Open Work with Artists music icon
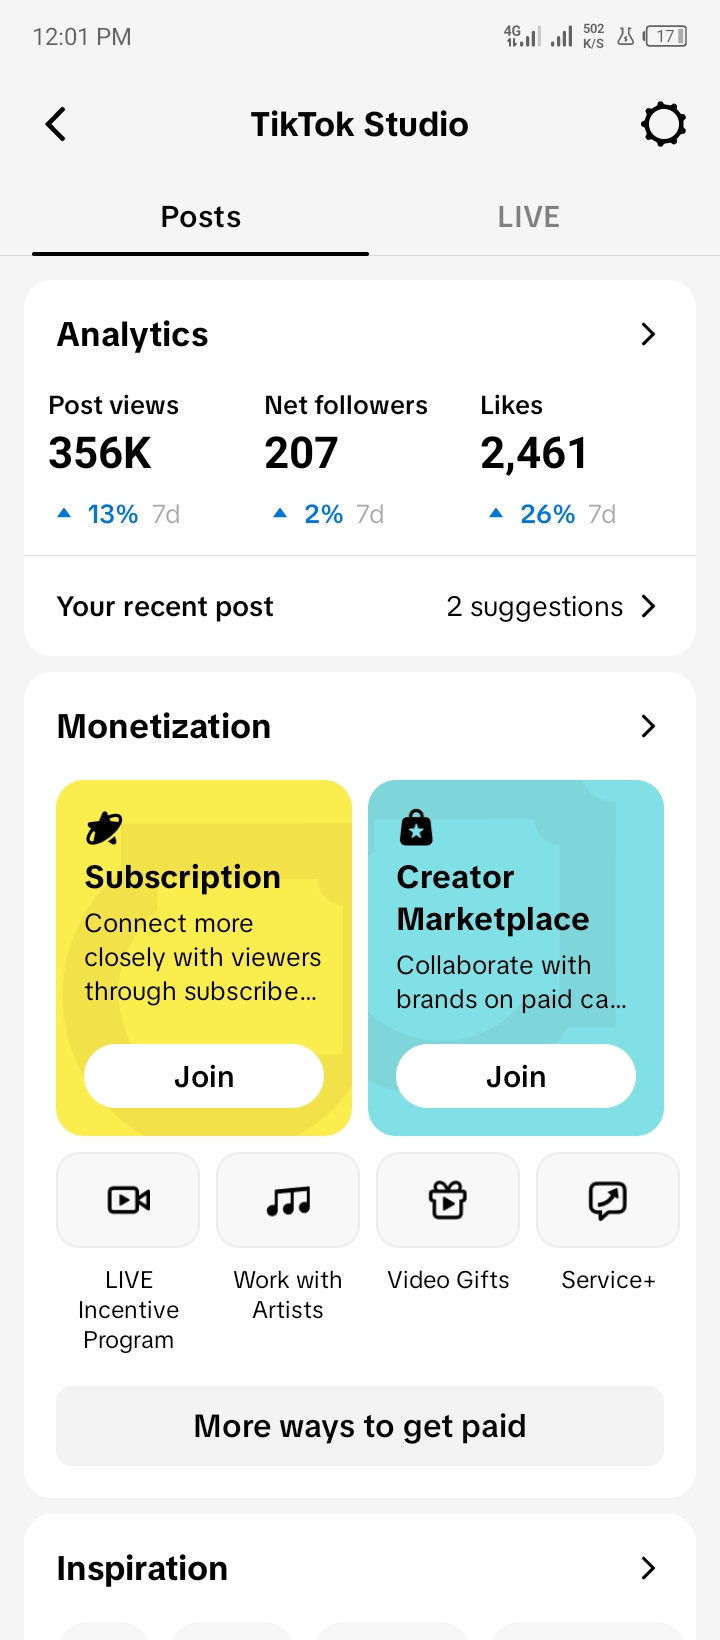The image size is (720, 1640). (288, 1200)
